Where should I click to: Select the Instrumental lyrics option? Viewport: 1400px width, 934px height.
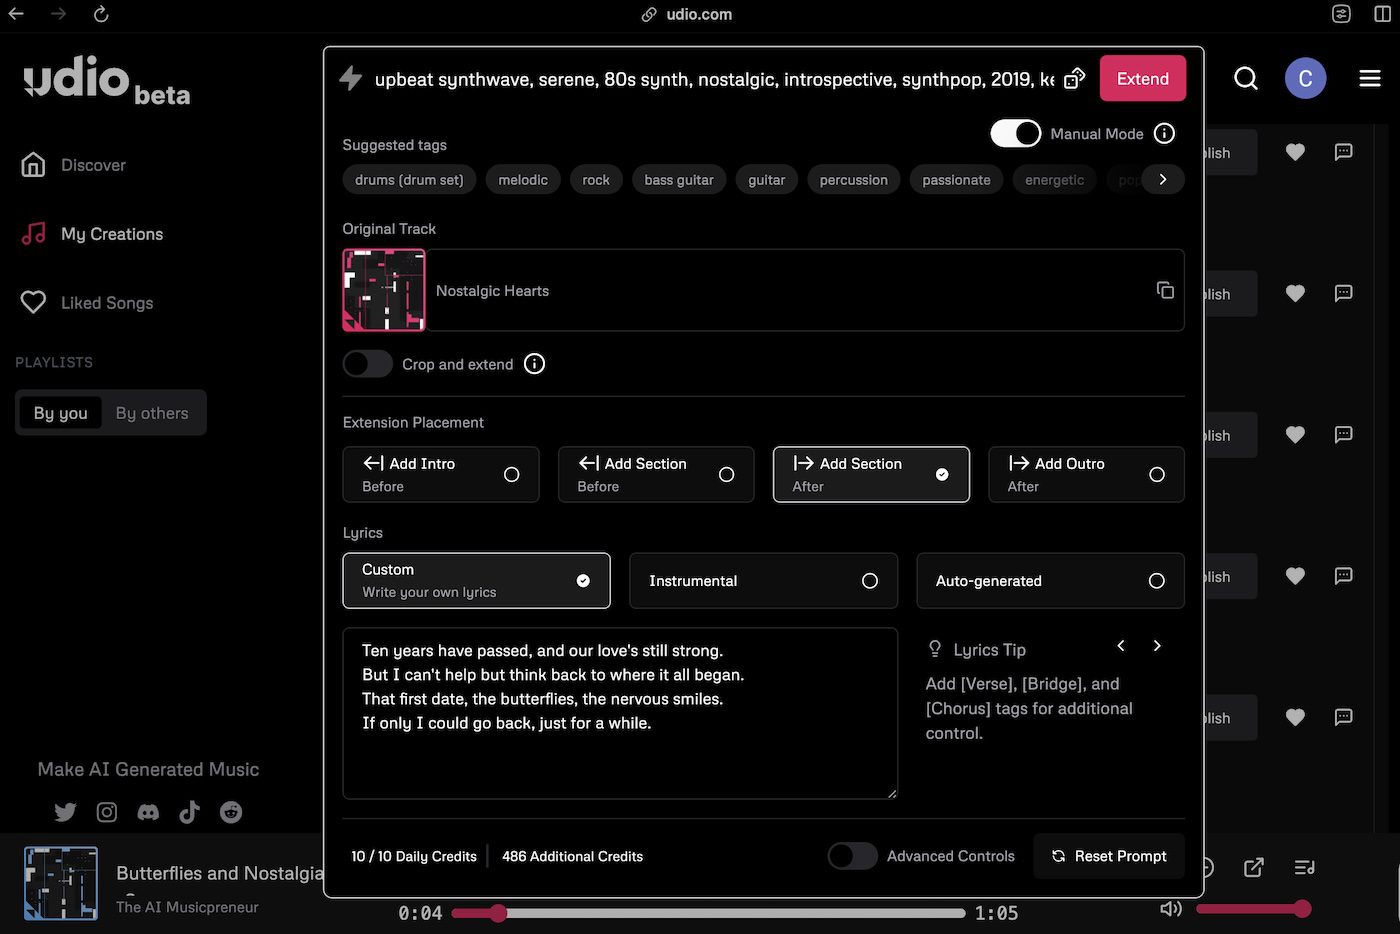point(763,580)
